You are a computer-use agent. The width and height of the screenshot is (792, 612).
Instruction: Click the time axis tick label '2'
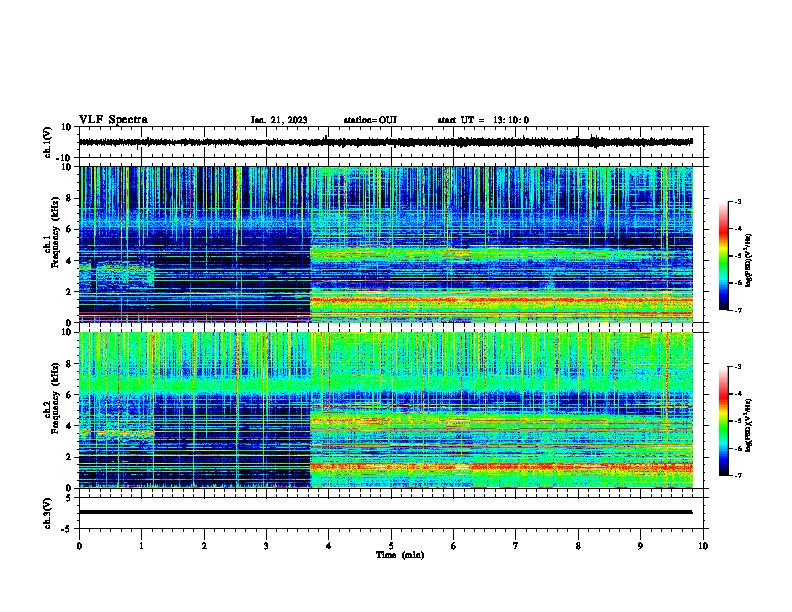(x=204, y=546)
